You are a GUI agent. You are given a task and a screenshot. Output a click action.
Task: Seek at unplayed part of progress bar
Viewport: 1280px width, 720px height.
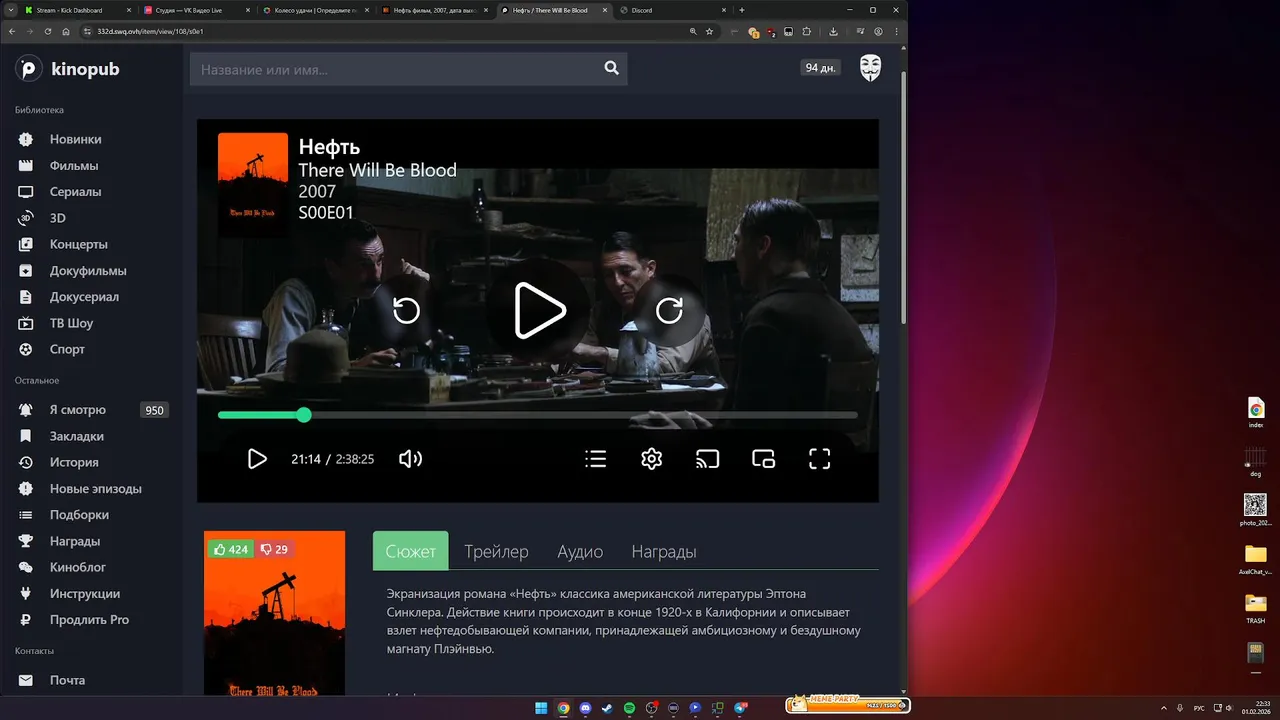[x=584, y=415]
